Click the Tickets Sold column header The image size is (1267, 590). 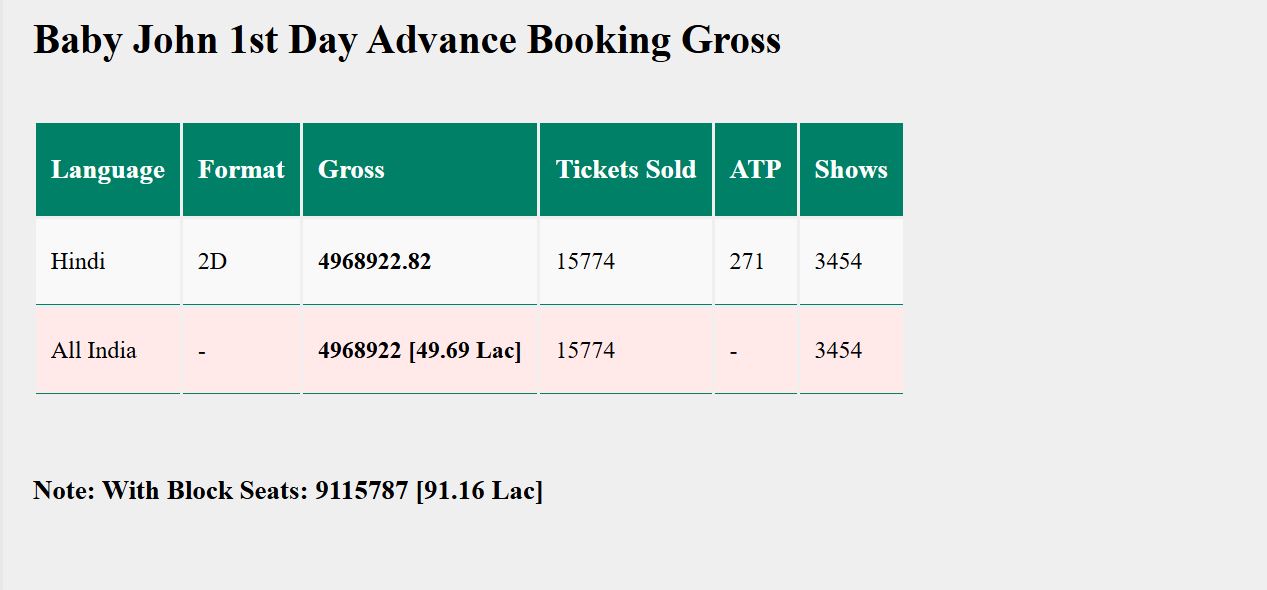click(x=626, y=170)
